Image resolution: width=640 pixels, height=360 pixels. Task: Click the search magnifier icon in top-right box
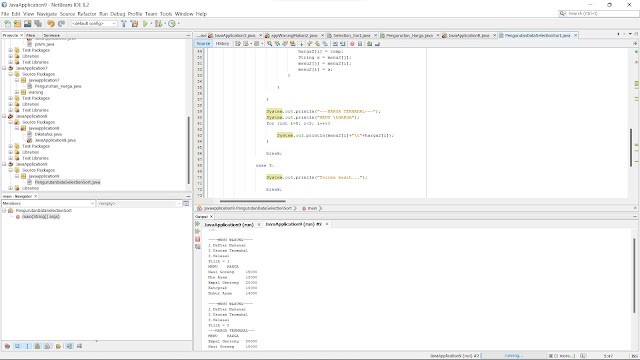click(562, 13)
